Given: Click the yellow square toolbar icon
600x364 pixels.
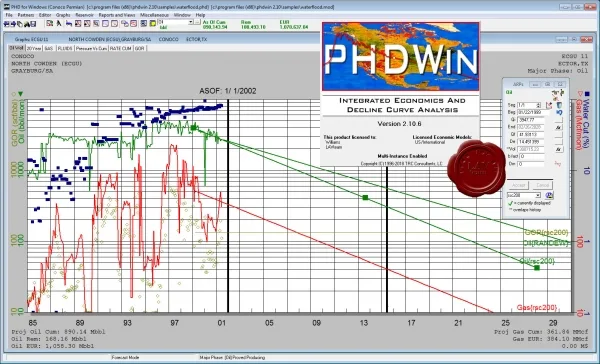Looking at the screenshot, I should click(x=153, y=24).
